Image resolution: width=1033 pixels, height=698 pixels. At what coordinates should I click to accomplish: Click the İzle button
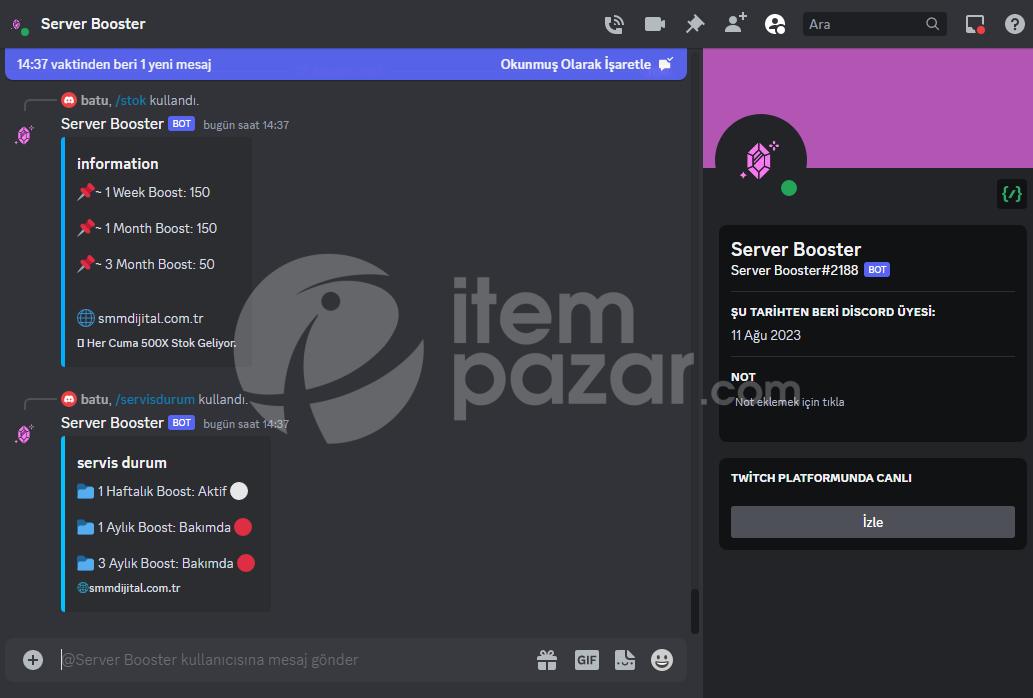click(x=872, y=522)
